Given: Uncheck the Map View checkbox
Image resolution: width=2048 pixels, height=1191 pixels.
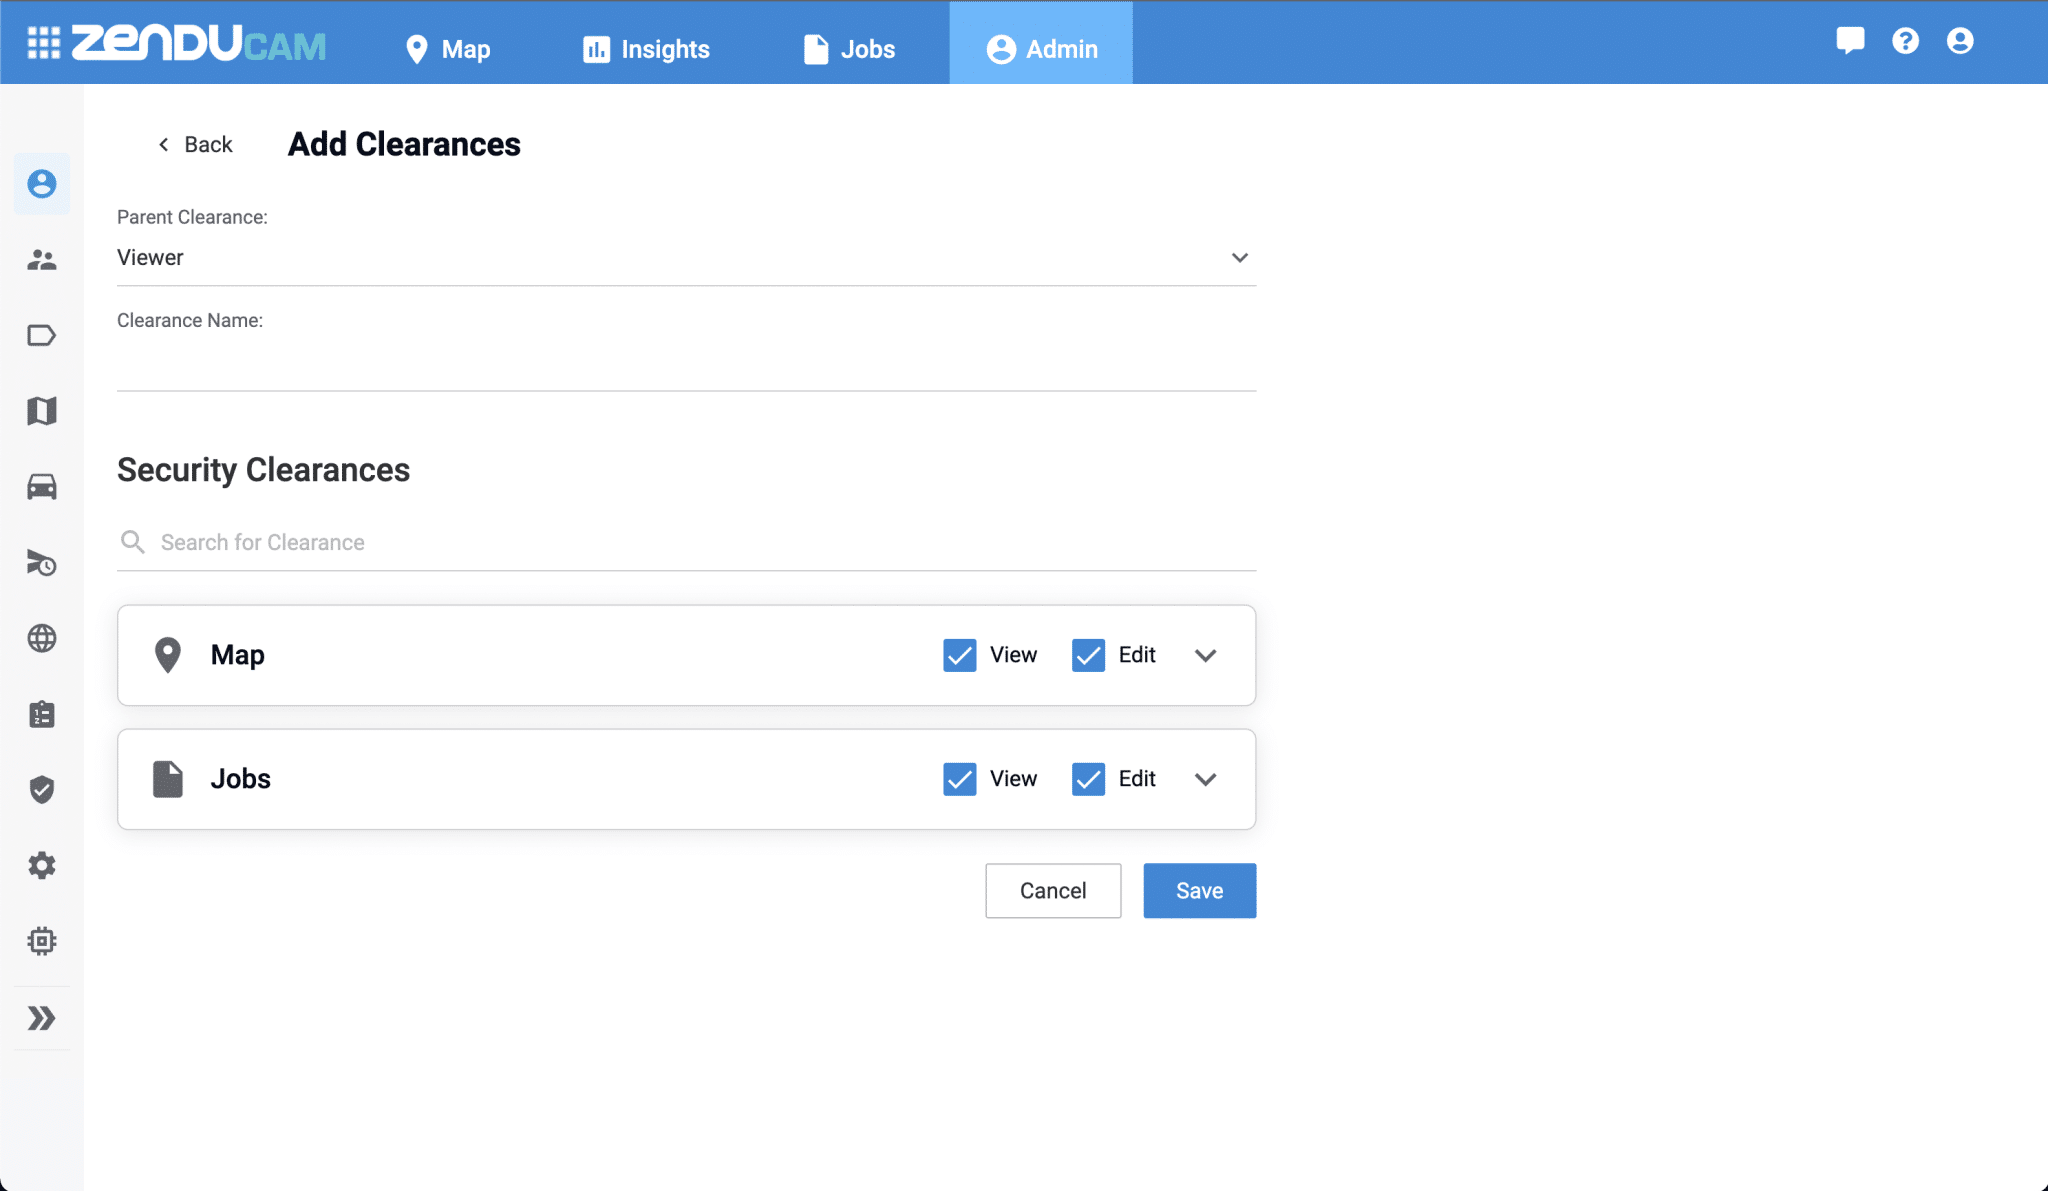Looking at the screenshot, I should click(x=960, y=655).
